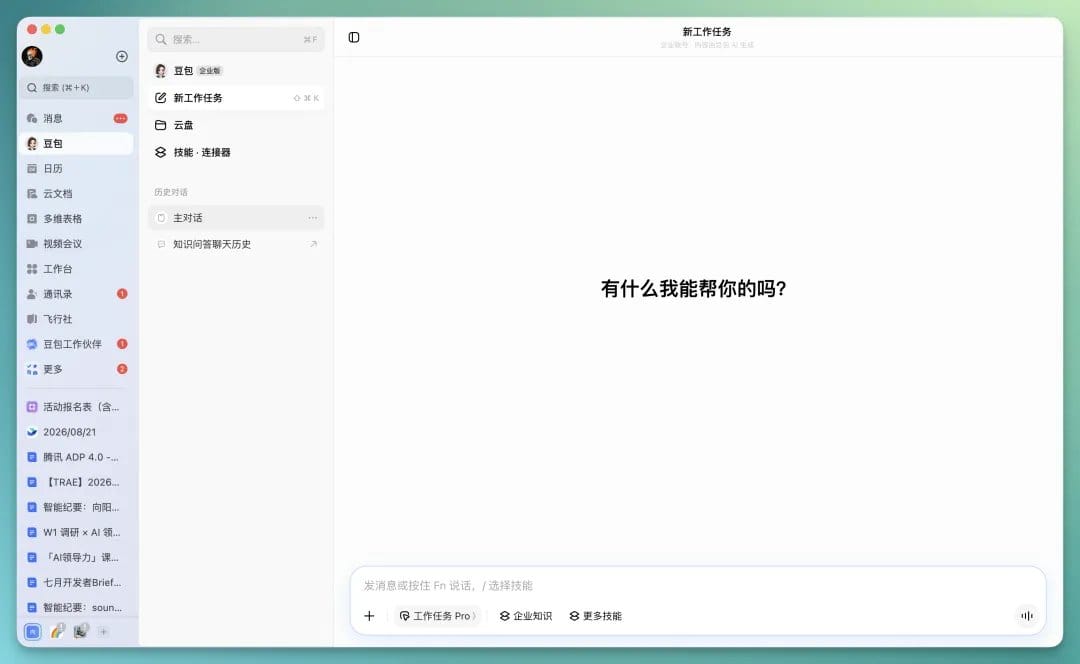
Task: Switch to the third workspace avatar icon
Action: pyautogui.click(x=81, y=631)
